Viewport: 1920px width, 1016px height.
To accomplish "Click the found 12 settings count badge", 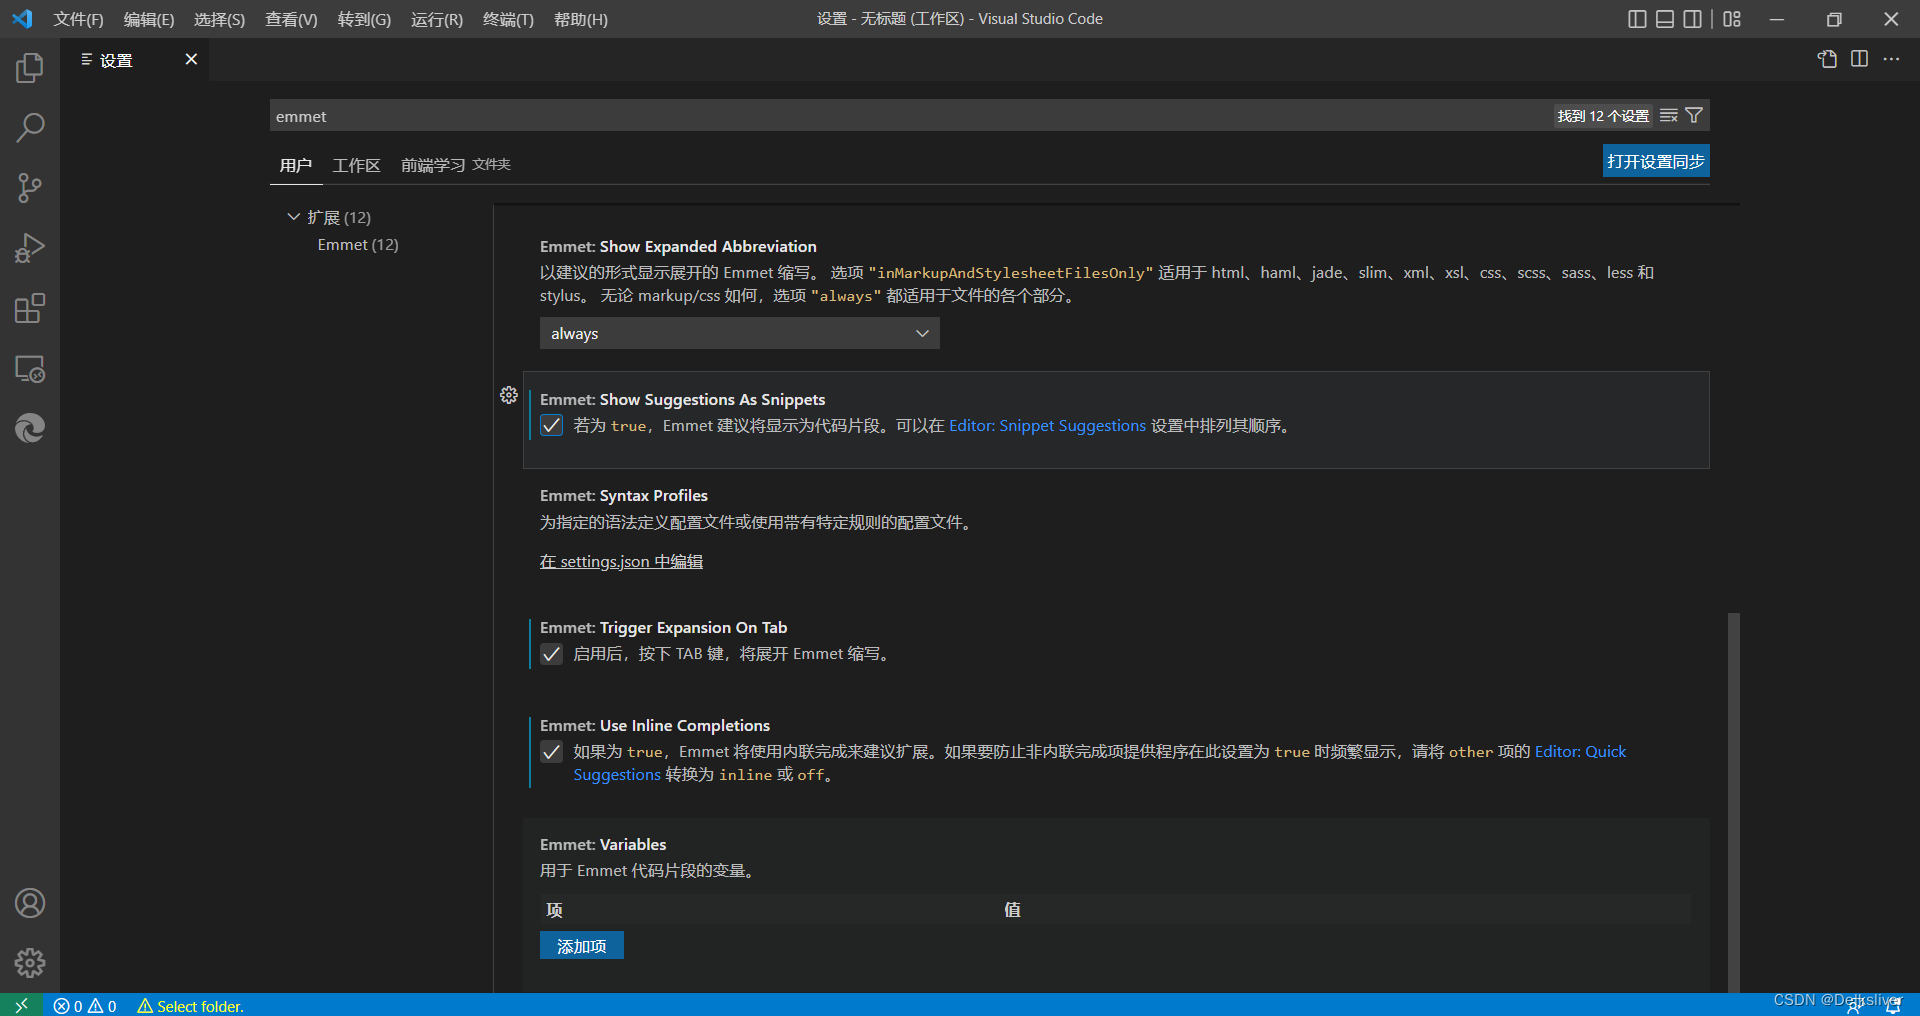I will click(x=1603, y=116).
